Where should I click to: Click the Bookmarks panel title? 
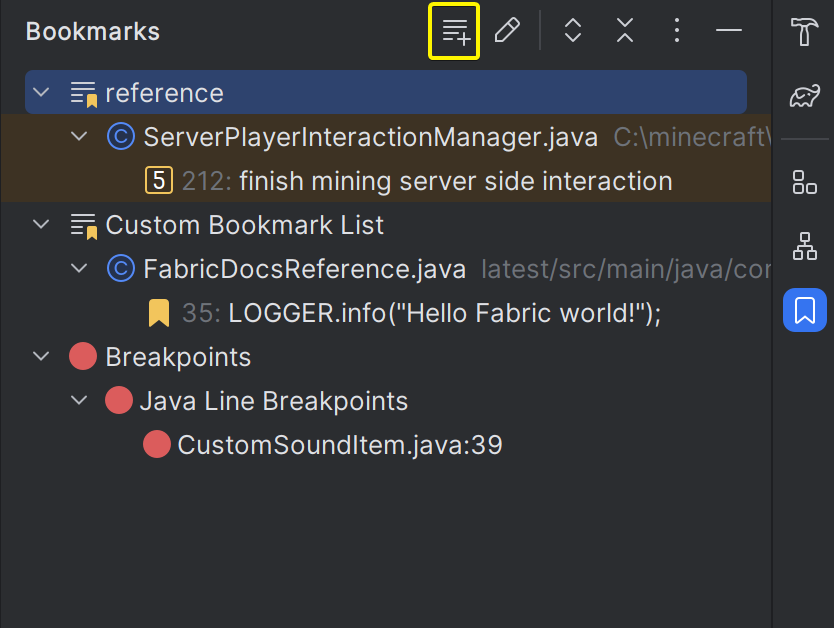pyautogui.click(x=92, y=31)
